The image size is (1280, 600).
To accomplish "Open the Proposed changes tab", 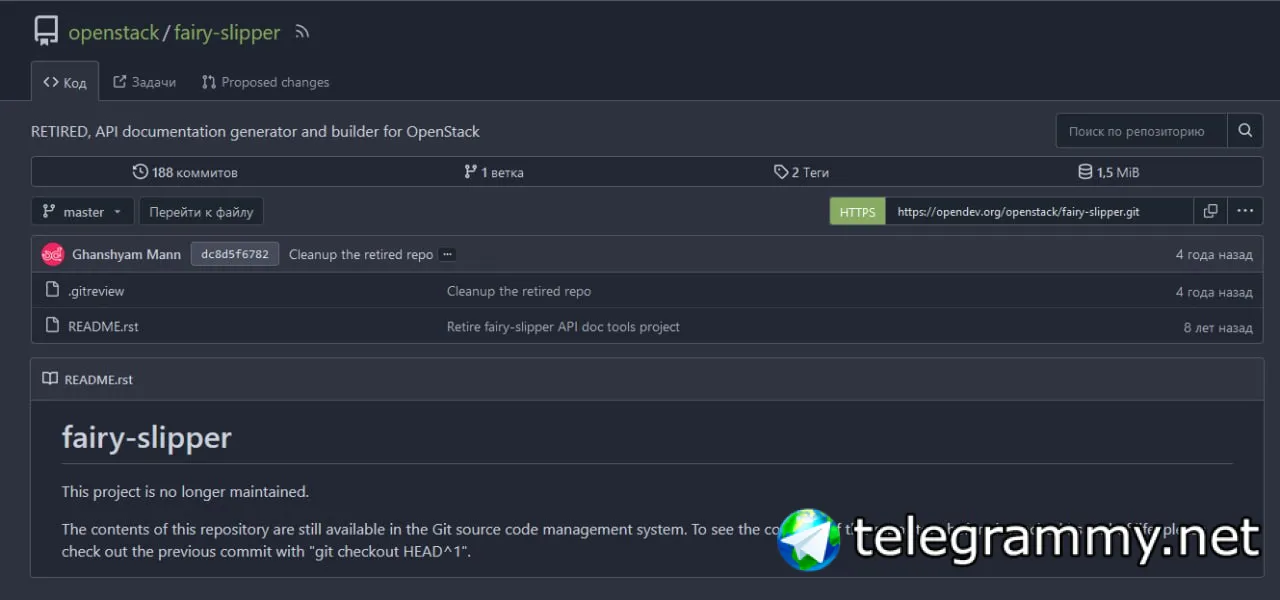I will pyautogui.click(x=266, y=82).
